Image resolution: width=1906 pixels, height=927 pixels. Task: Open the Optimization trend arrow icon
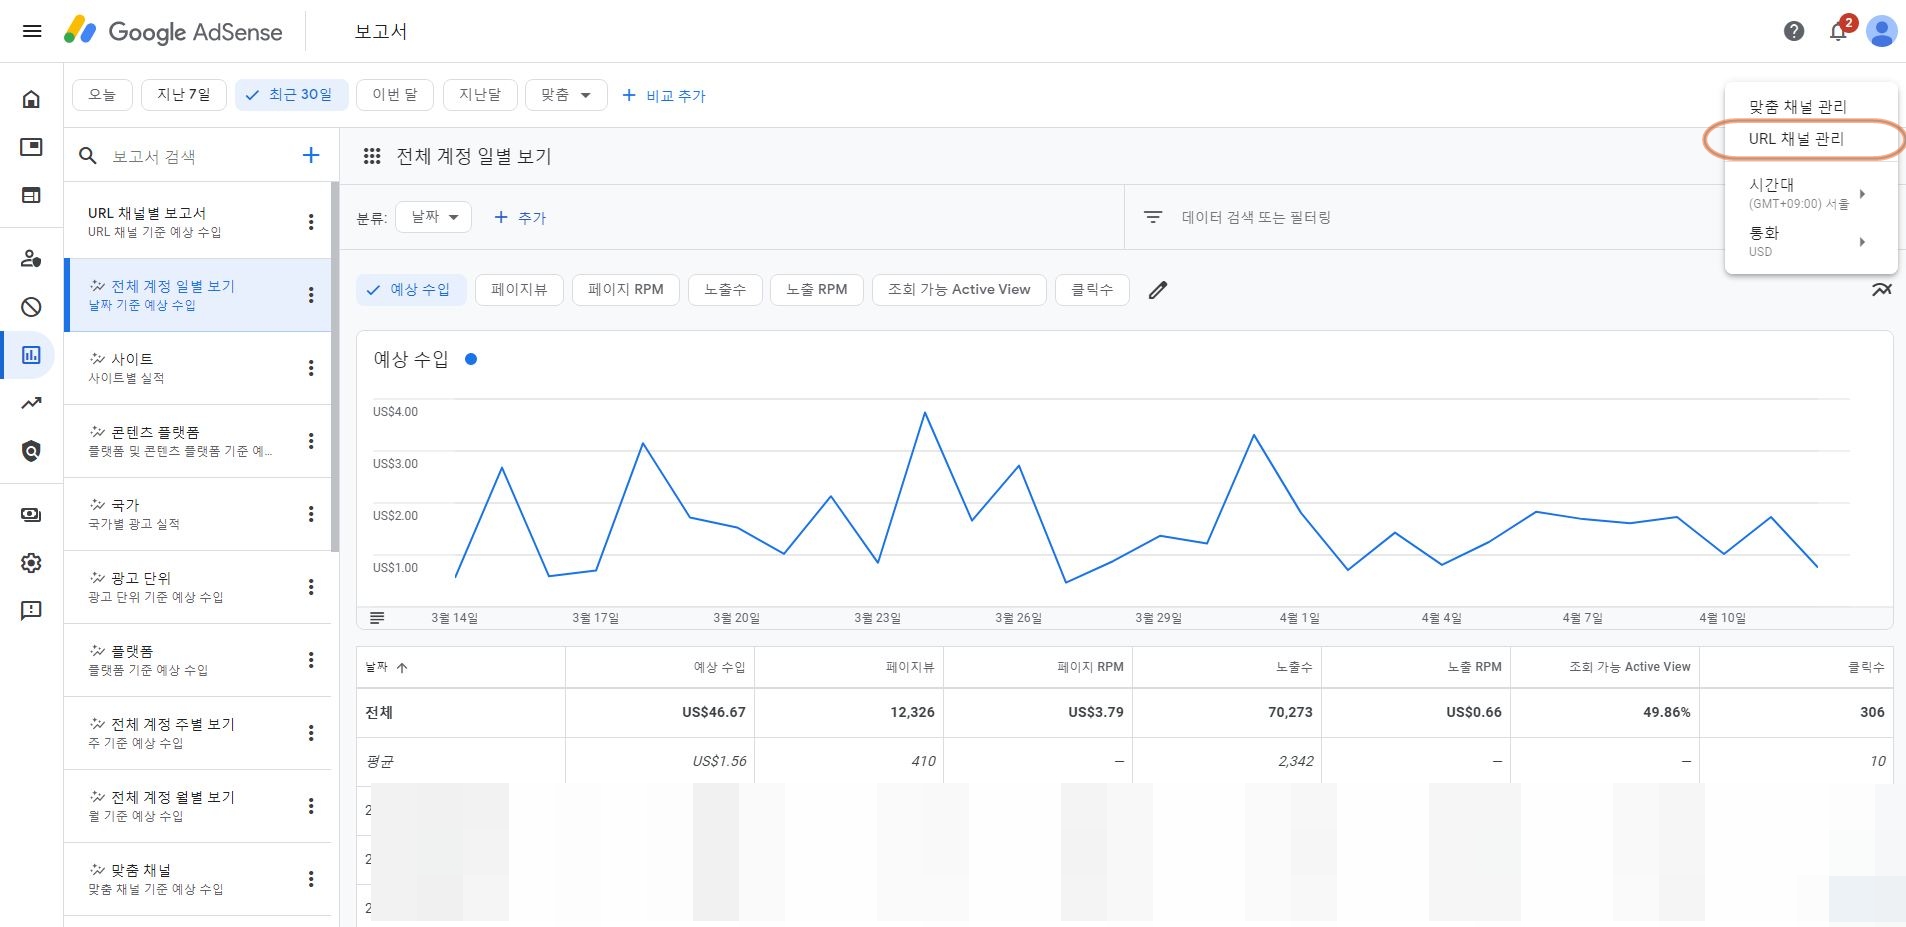point(32,403)
